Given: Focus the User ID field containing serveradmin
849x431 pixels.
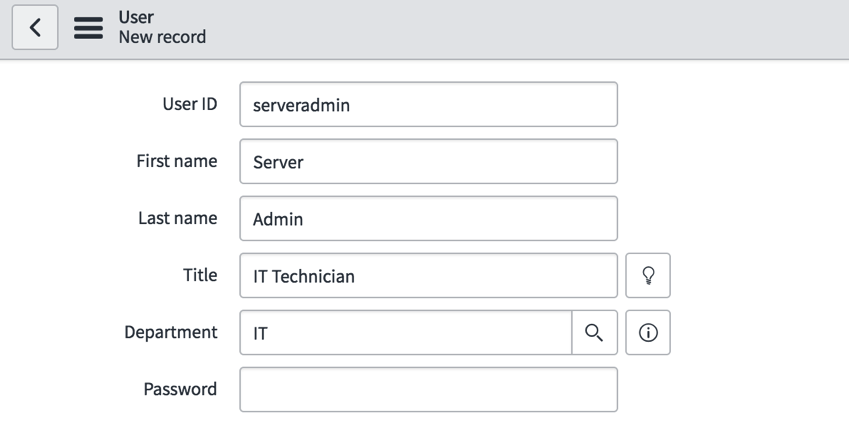Looking at the screenshot, I should pos(428,105).
